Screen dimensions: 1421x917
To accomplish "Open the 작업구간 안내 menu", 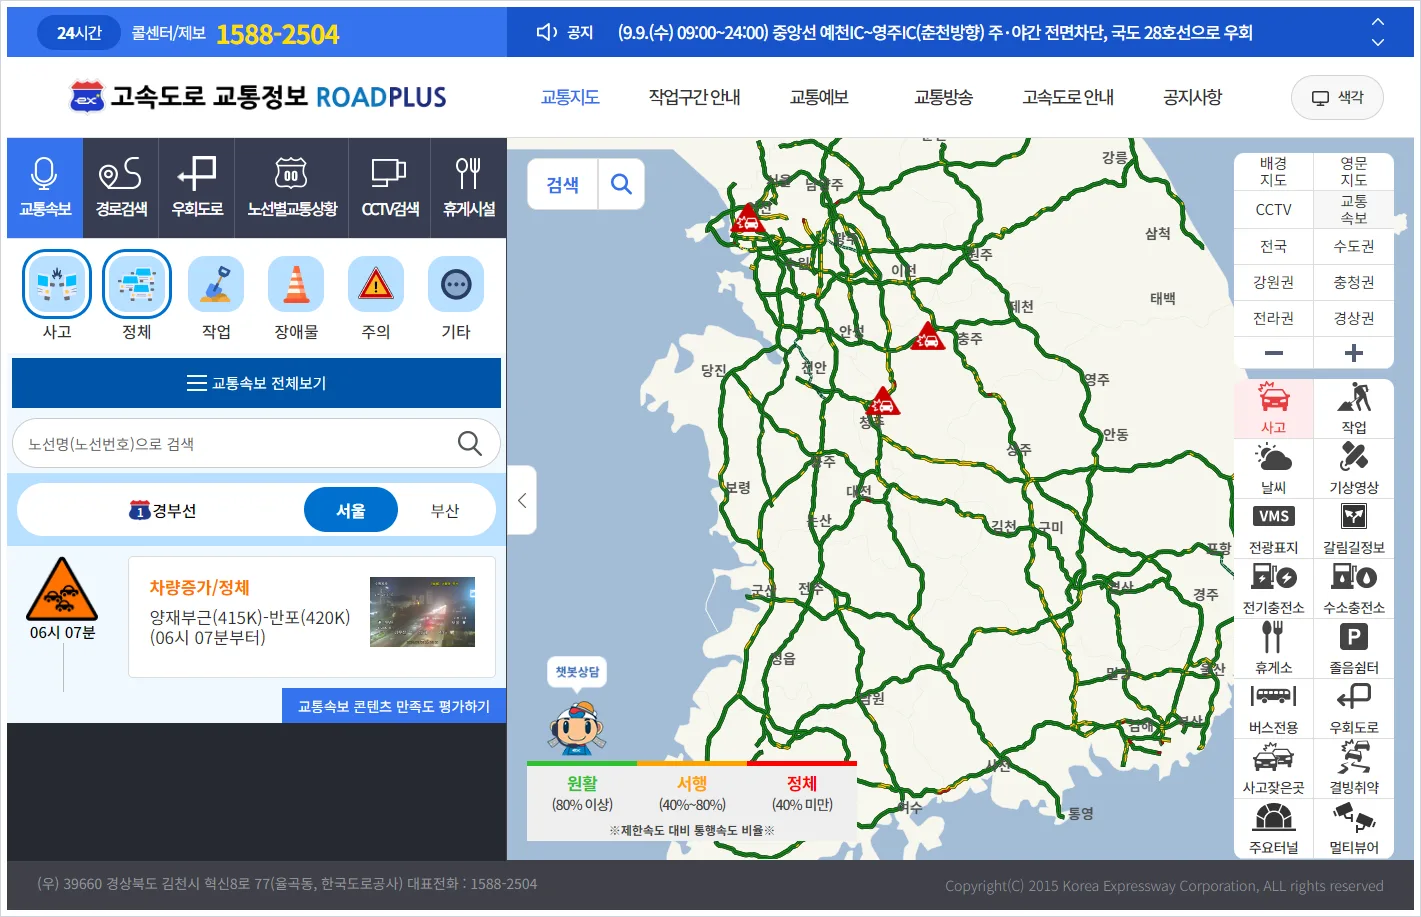I will (694, 97).
